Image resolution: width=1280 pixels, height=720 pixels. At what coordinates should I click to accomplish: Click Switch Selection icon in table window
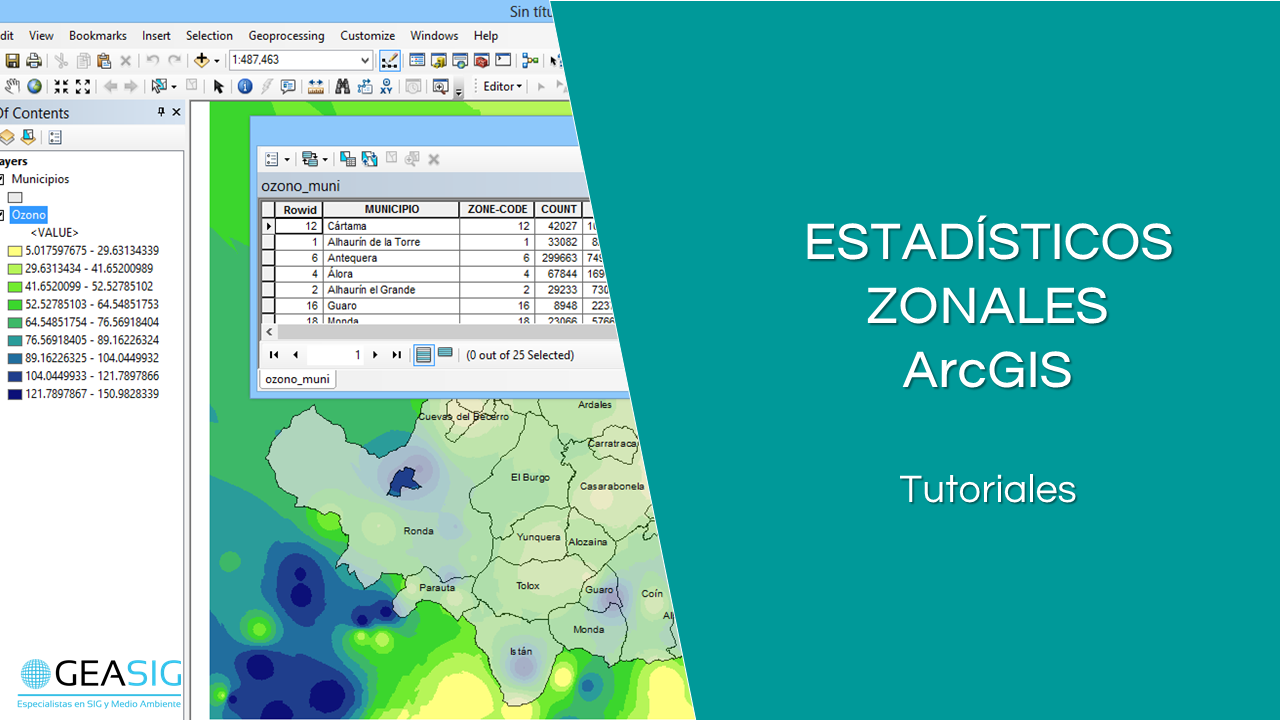click(x=370, y=159)
